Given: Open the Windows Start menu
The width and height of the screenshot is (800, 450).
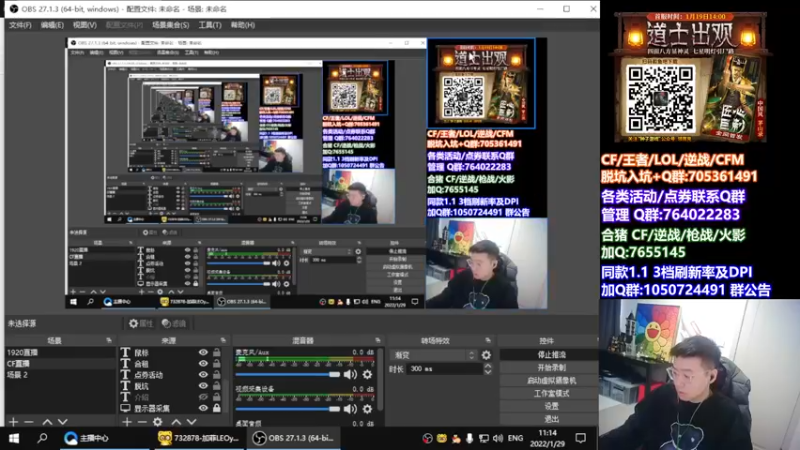Looking at the screenshot, I should click(x=14, y=438).
